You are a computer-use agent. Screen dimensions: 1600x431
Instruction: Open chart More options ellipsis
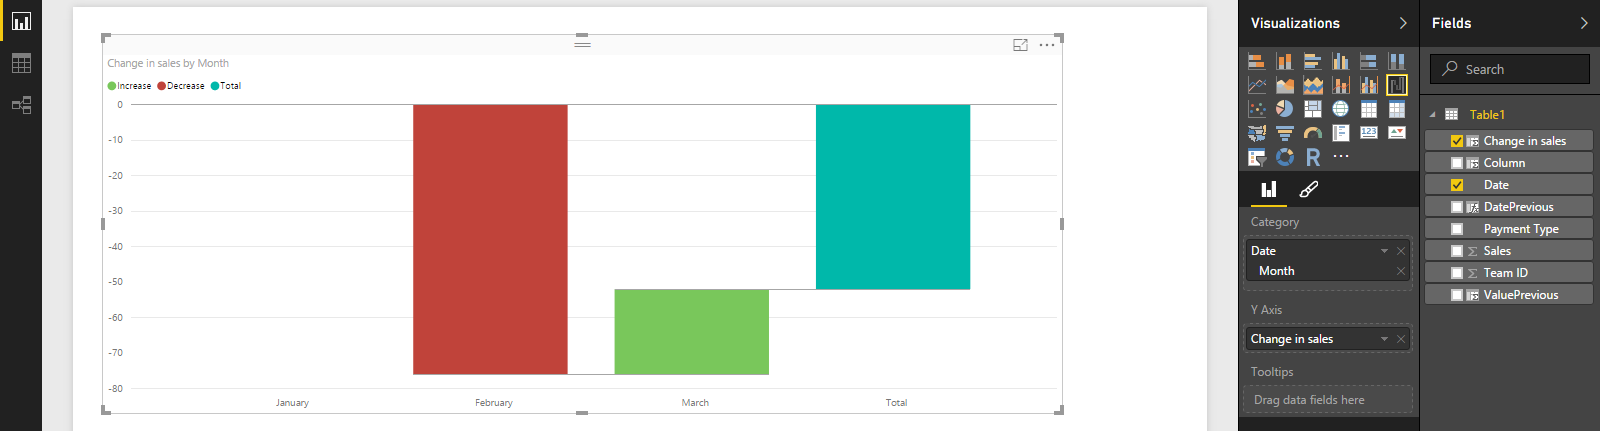pos(1047,45)
